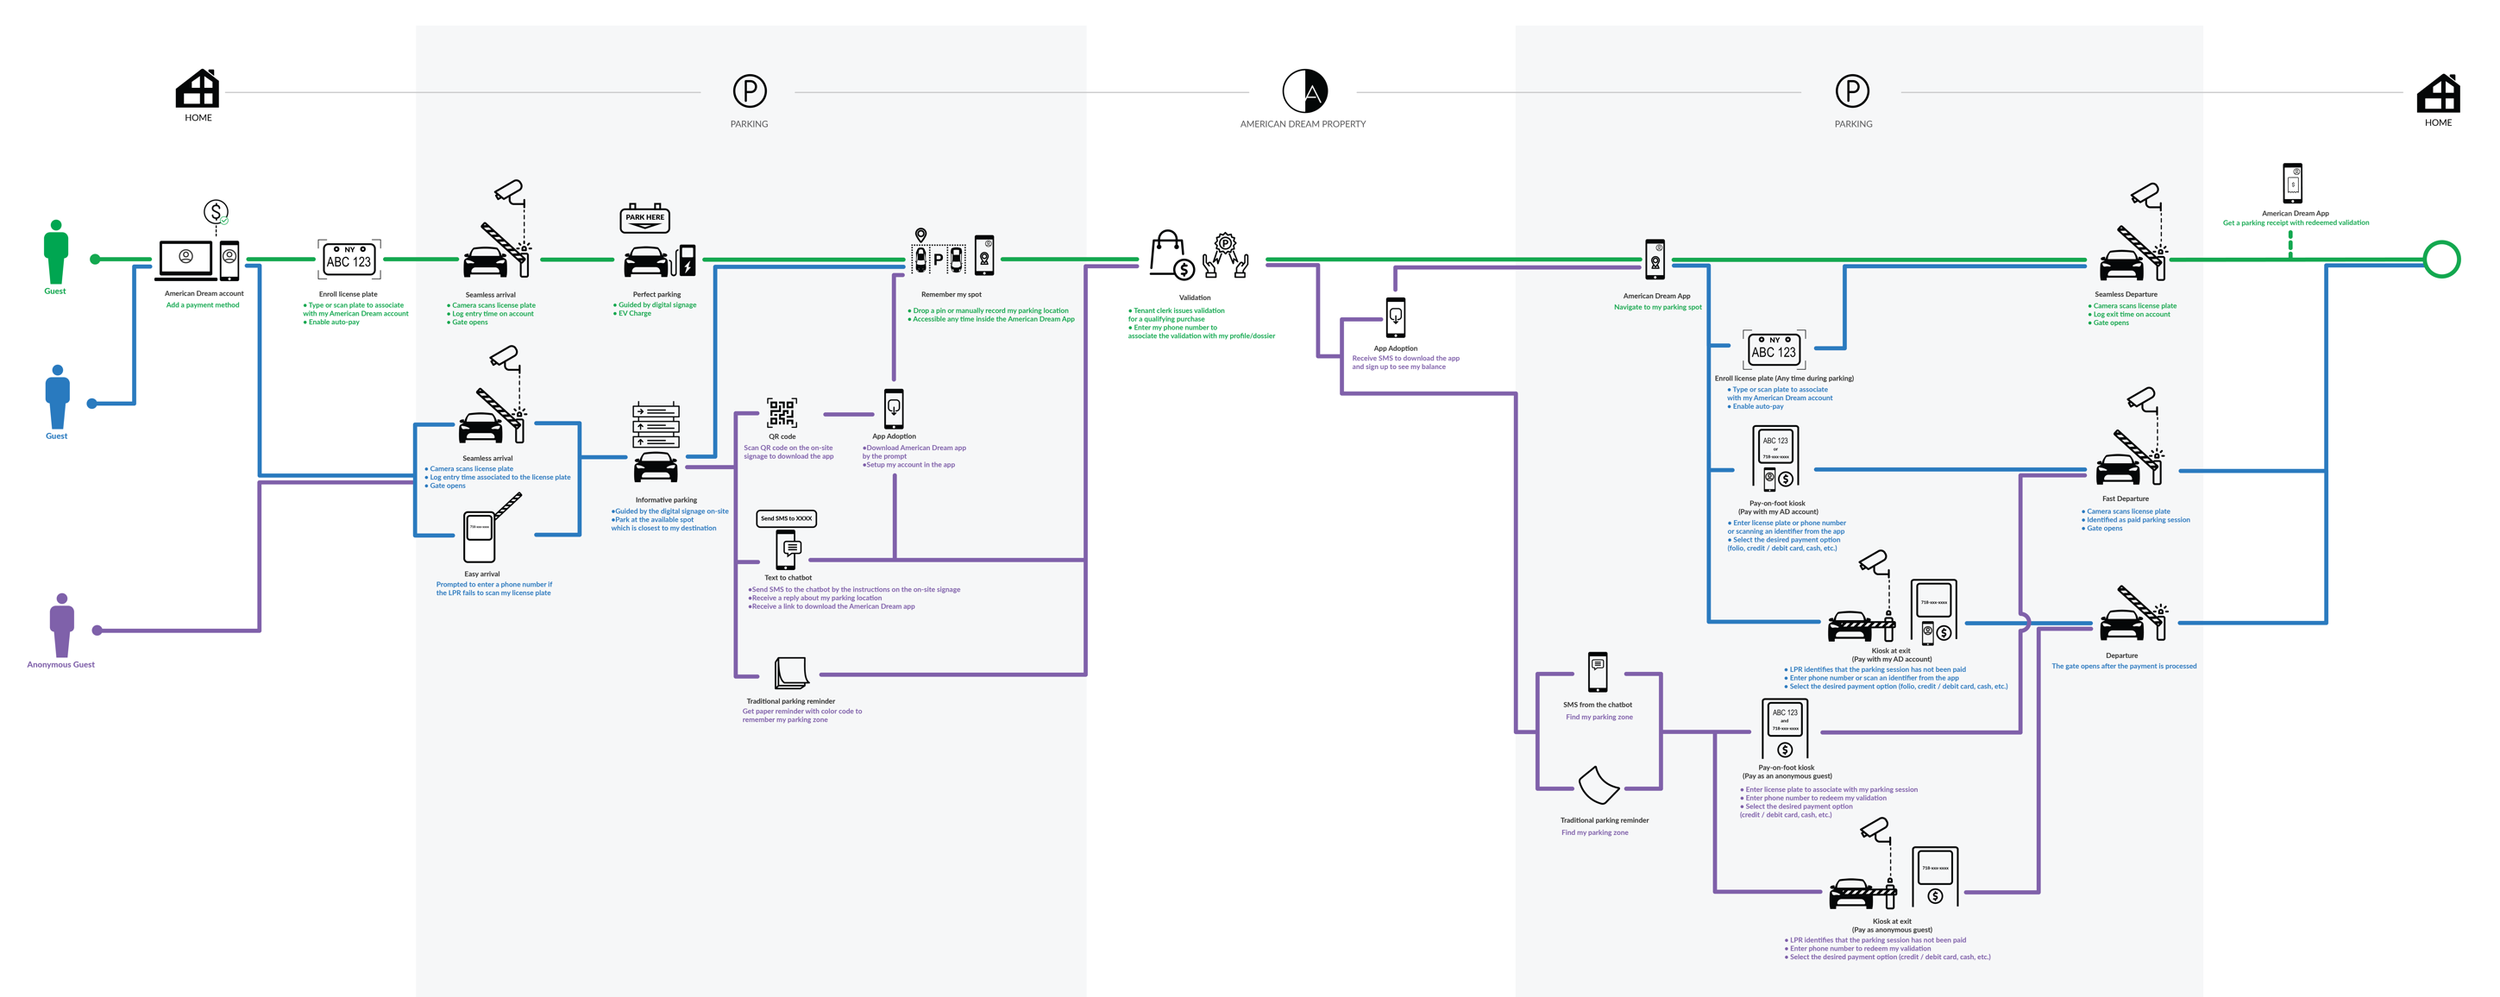The height and width of the screenshot is (997, 2500).
Task: Click the 'Perfect parking' label
Action: [x=657, y=295]
